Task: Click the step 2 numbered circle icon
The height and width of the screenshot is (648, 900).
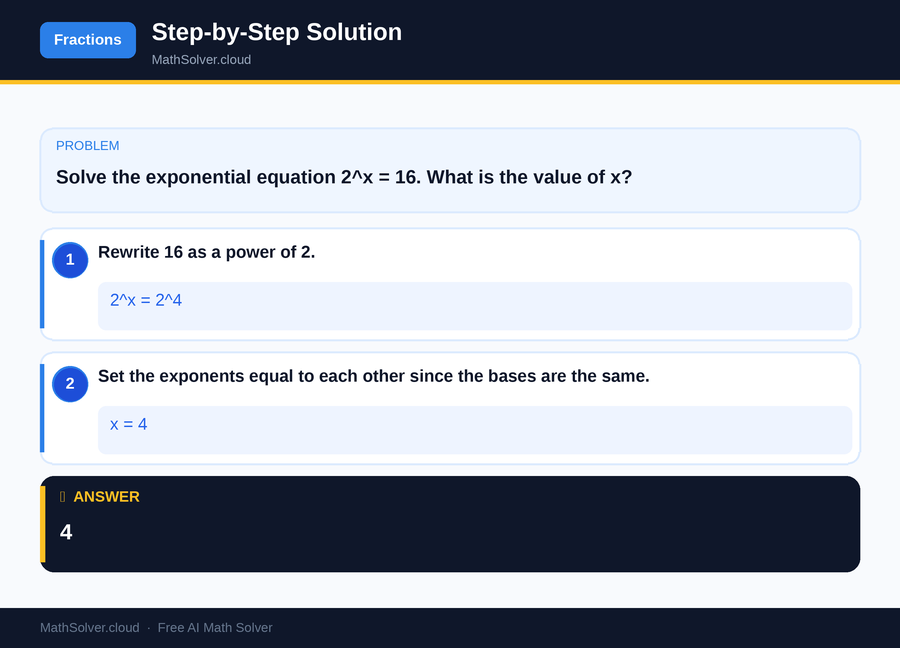Action: pos(70,384)
